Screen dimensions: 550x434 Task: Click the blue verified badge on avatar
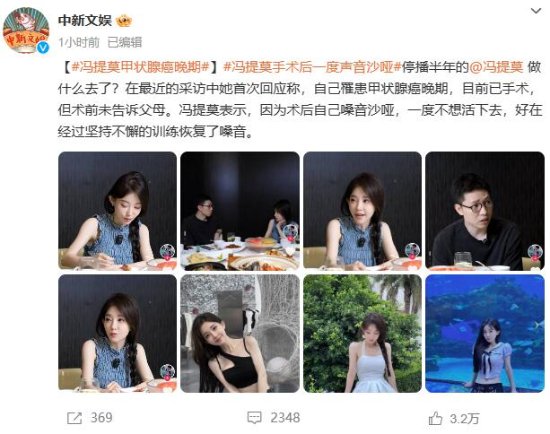[x=43, y=47]
